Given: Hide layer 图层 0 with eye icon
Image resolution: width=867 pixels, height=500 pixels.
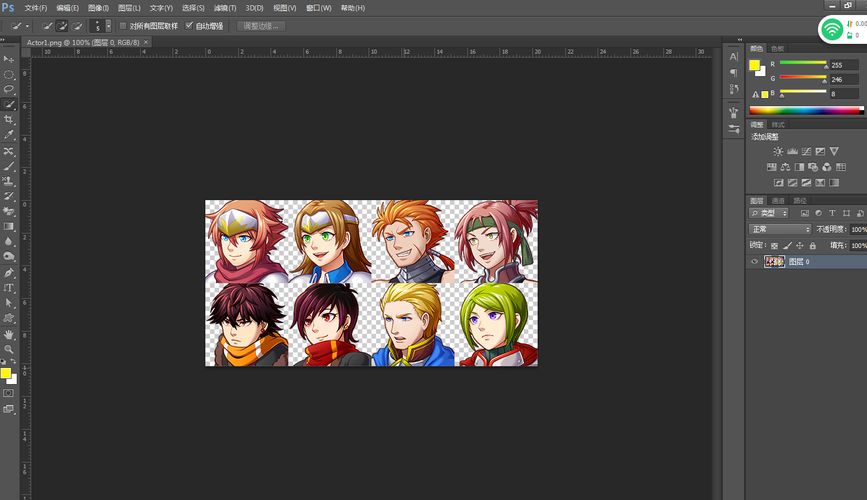Looking at the screenshot, I should pyautogui.click(x=754, y=262).
